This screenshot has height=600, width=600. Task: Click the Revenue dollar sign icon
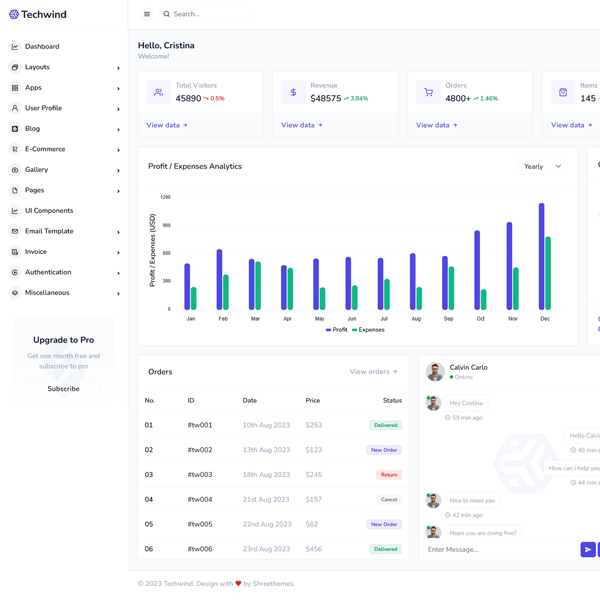coord(293,92)
